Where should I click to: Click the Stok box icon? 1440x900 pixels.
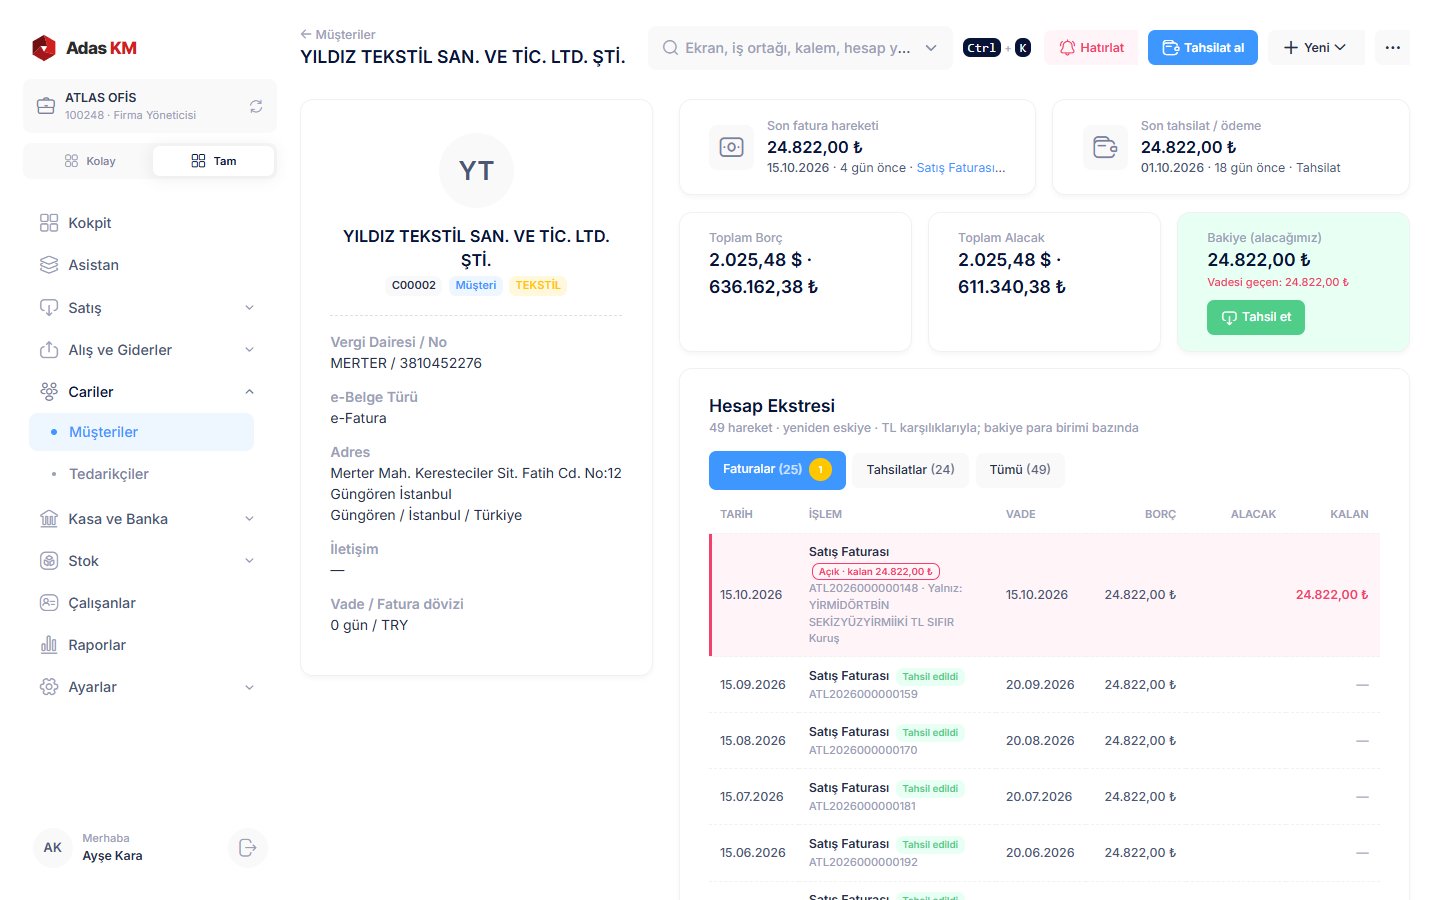(x=49, y=561)
